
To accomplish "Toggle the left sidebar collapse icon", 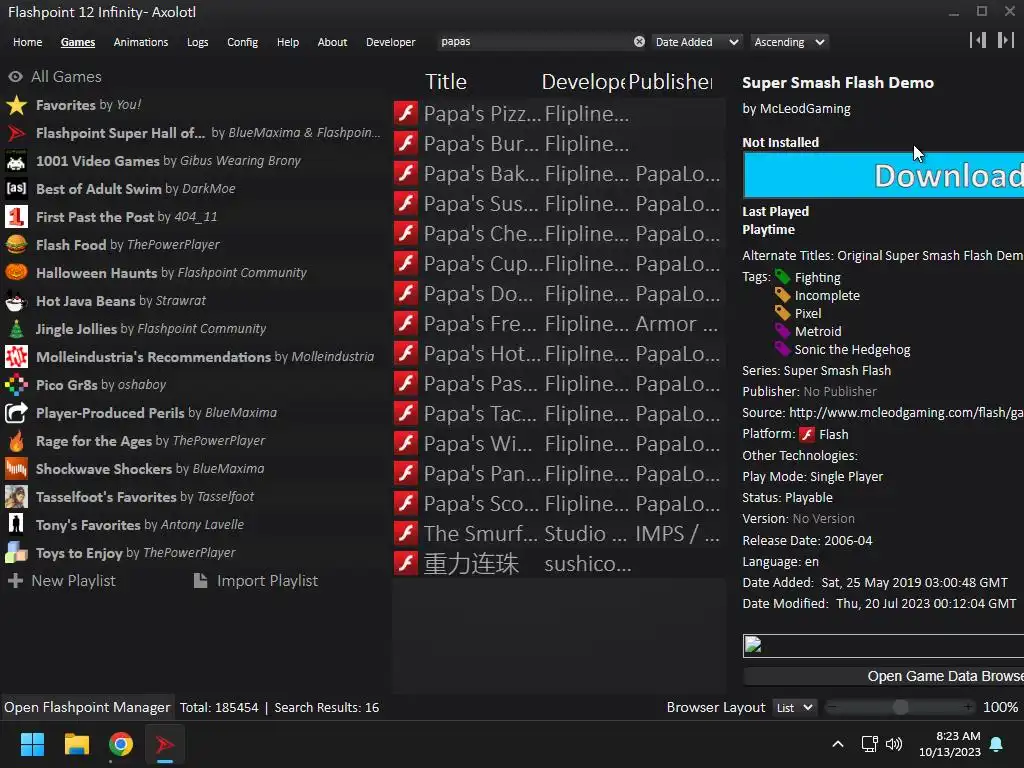I will point(978,40).
